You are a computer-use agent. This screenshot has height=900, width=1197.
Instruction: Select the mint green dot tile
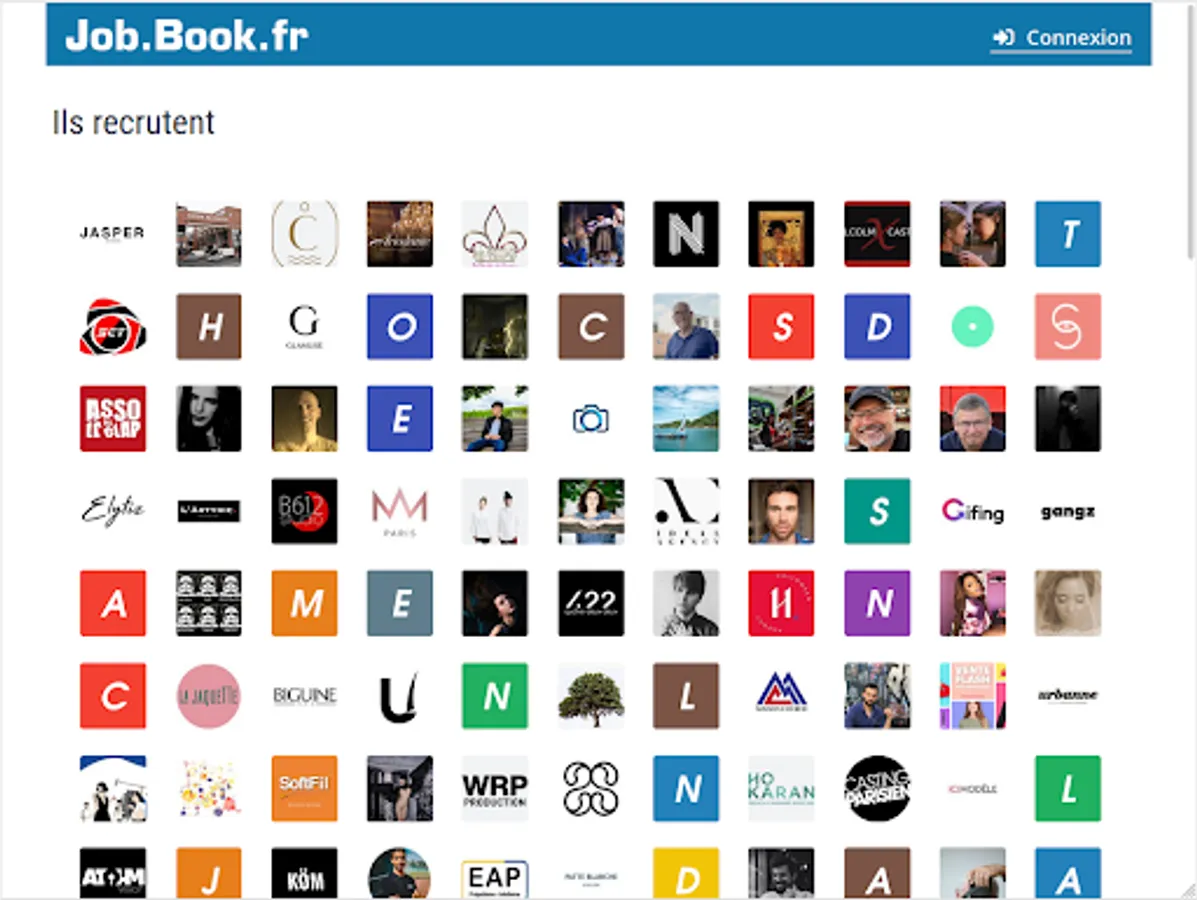coord(972,327)
